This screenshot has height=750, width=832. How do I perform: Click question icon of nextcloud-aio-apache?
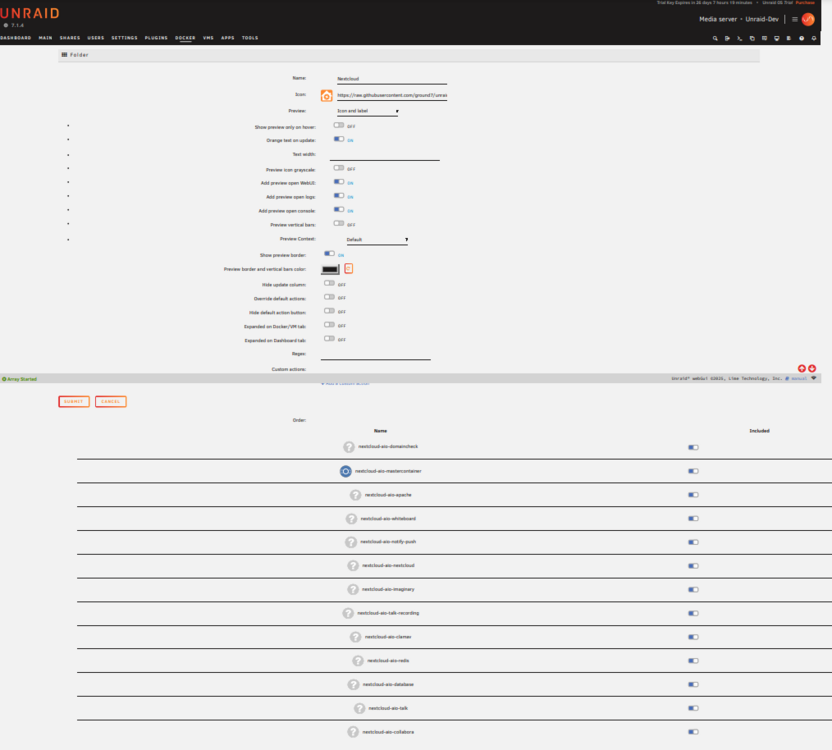point(356,495)
